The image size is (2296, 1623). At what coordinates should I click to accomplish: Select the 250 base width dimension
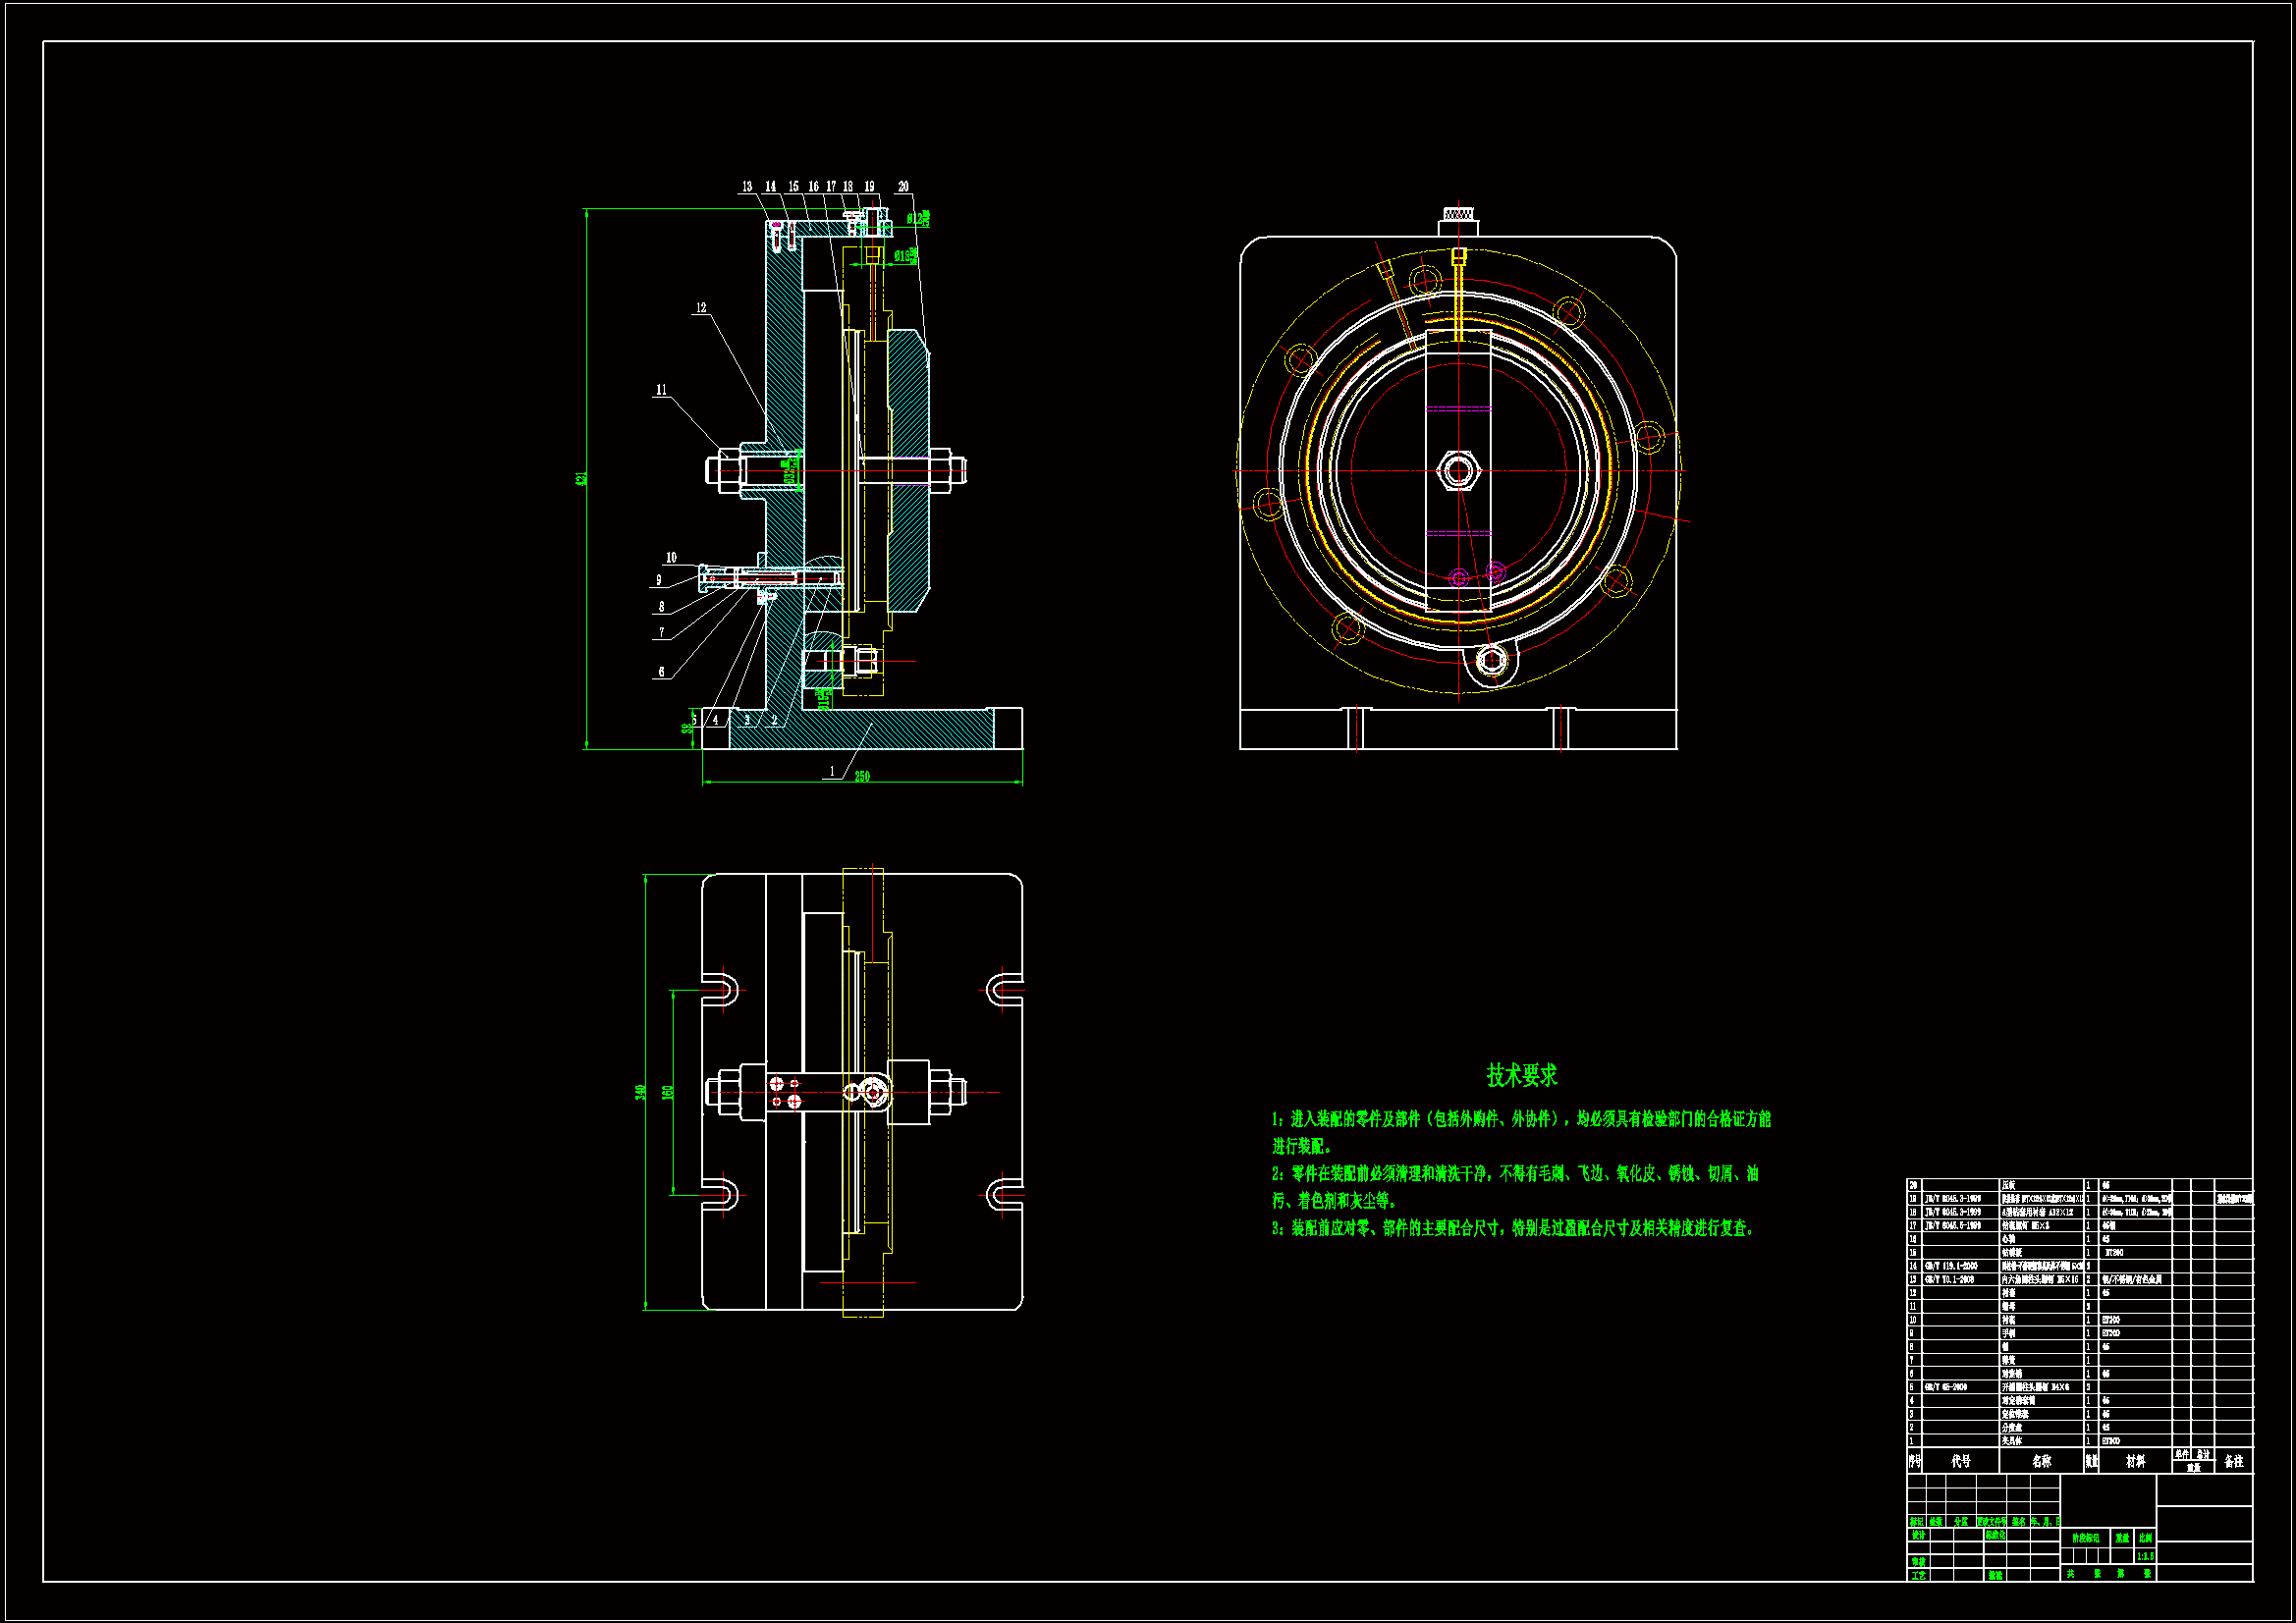(x=862, y=776)
